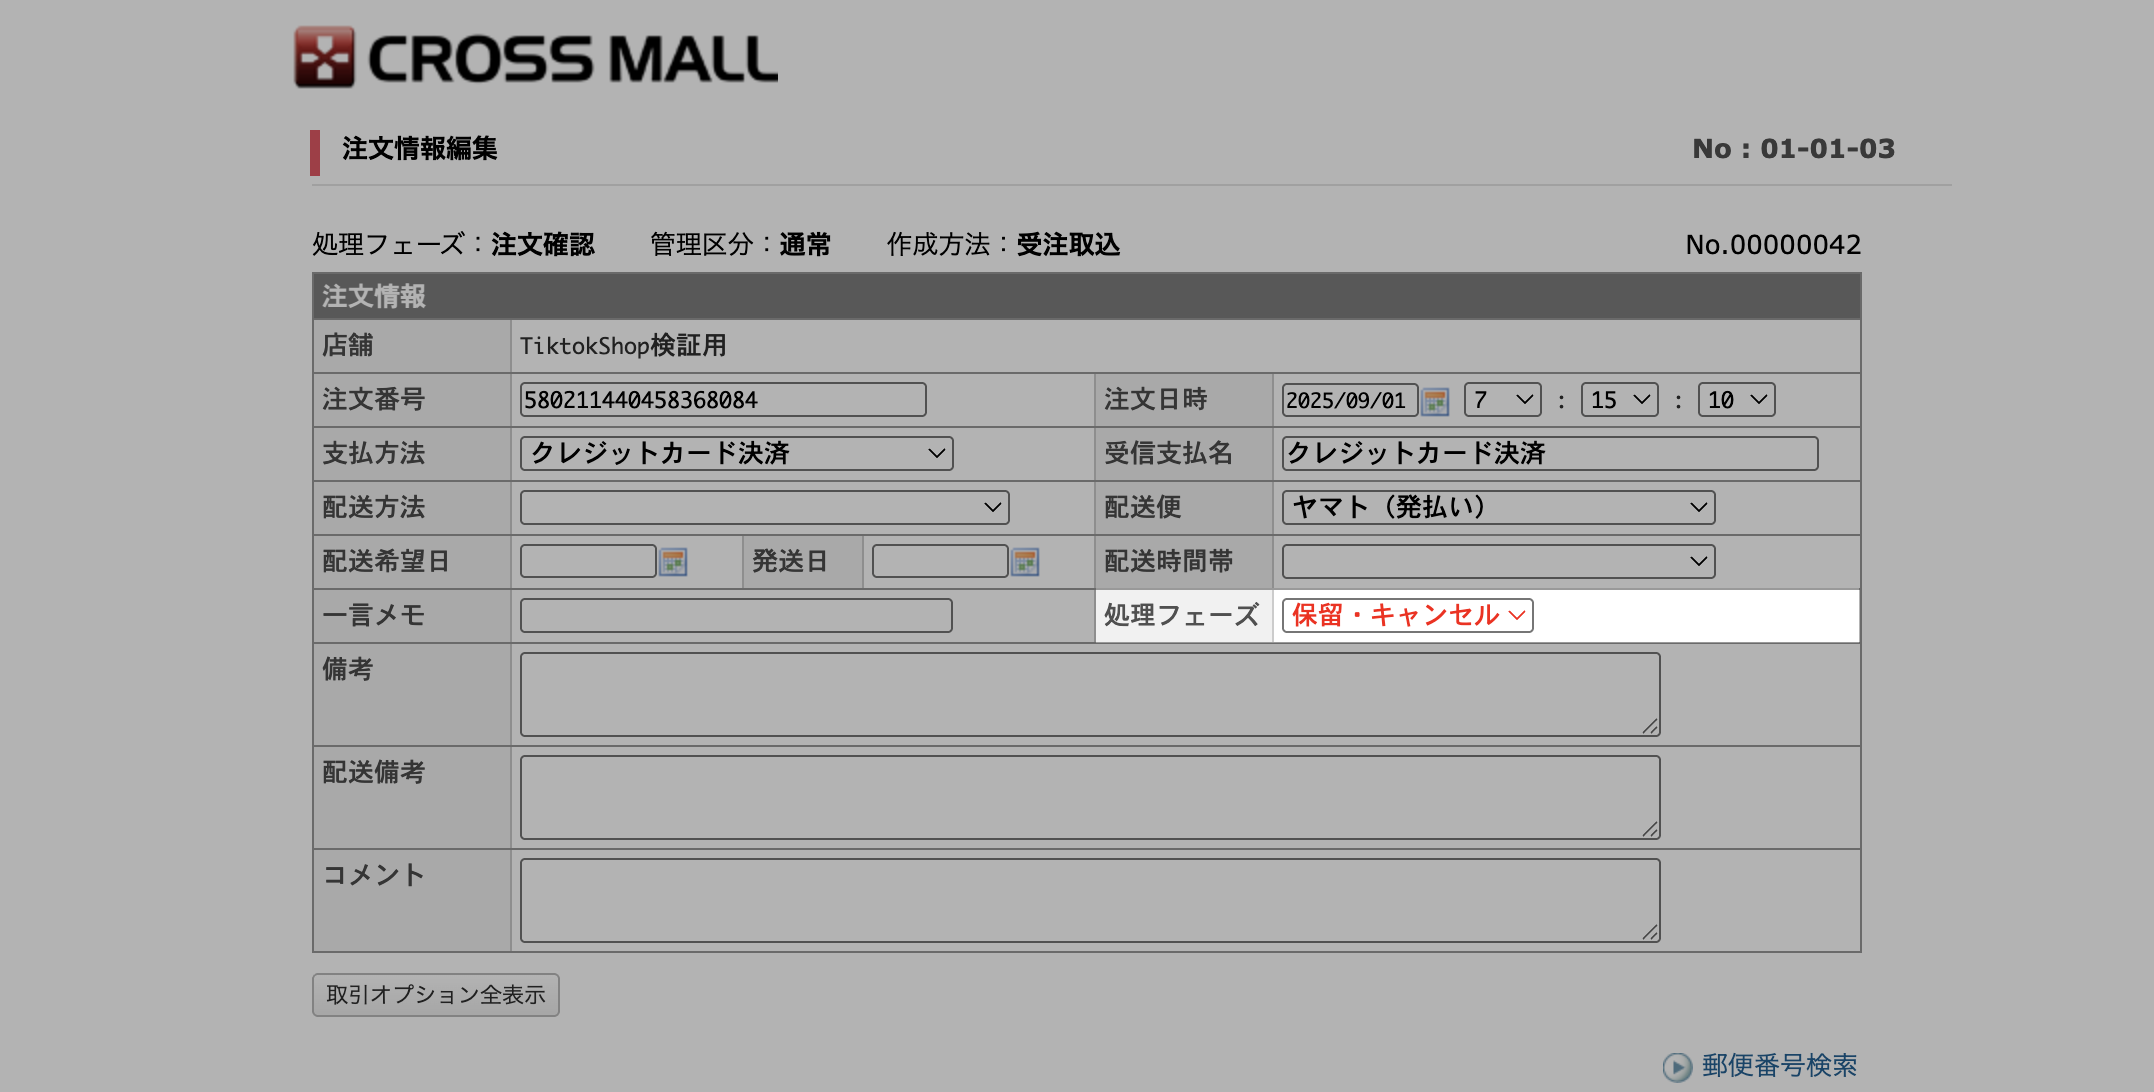Click the CROSS MALL logo icon
This screenshot has width=2154, height=1092.
(324, 57)
